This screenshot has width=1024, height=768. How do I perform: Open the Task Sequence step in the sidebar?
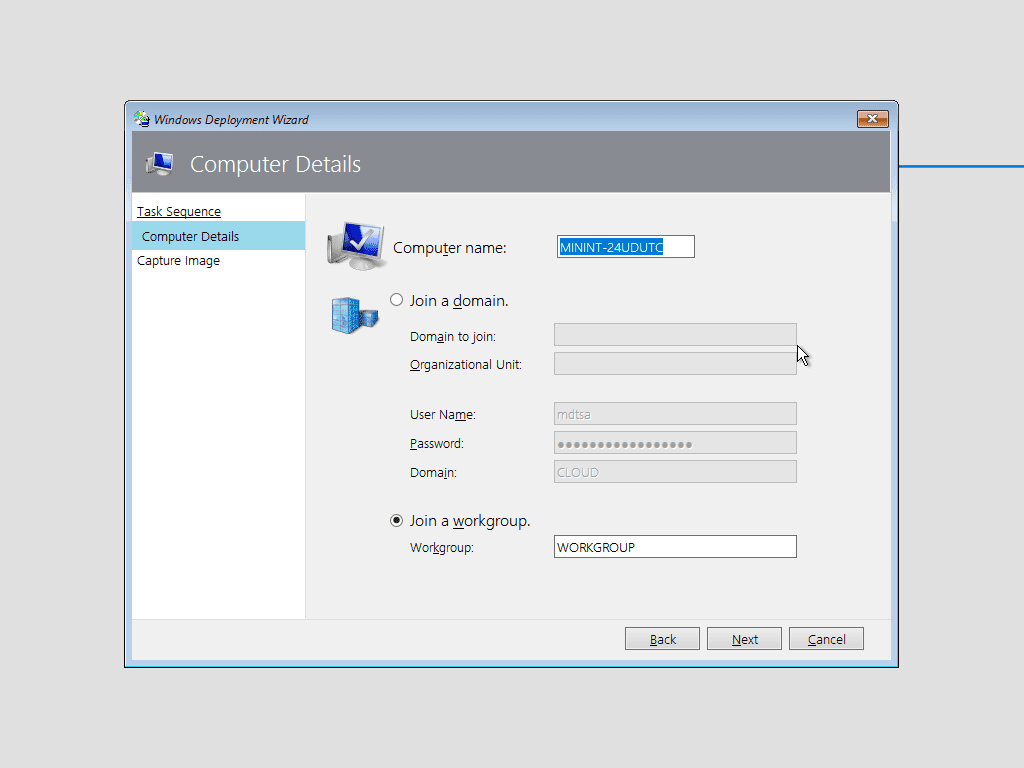178,211
